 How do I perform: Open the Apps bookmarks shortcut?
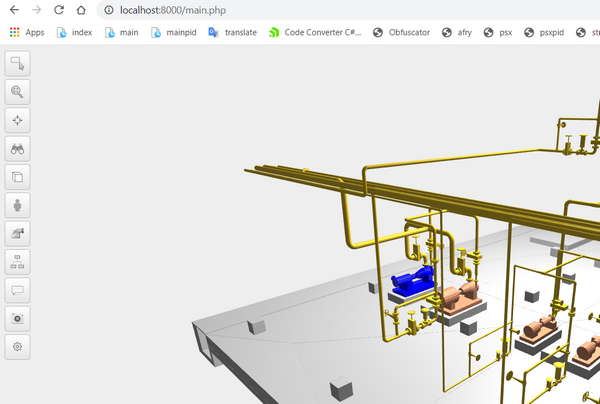click(x=27, y=32)
